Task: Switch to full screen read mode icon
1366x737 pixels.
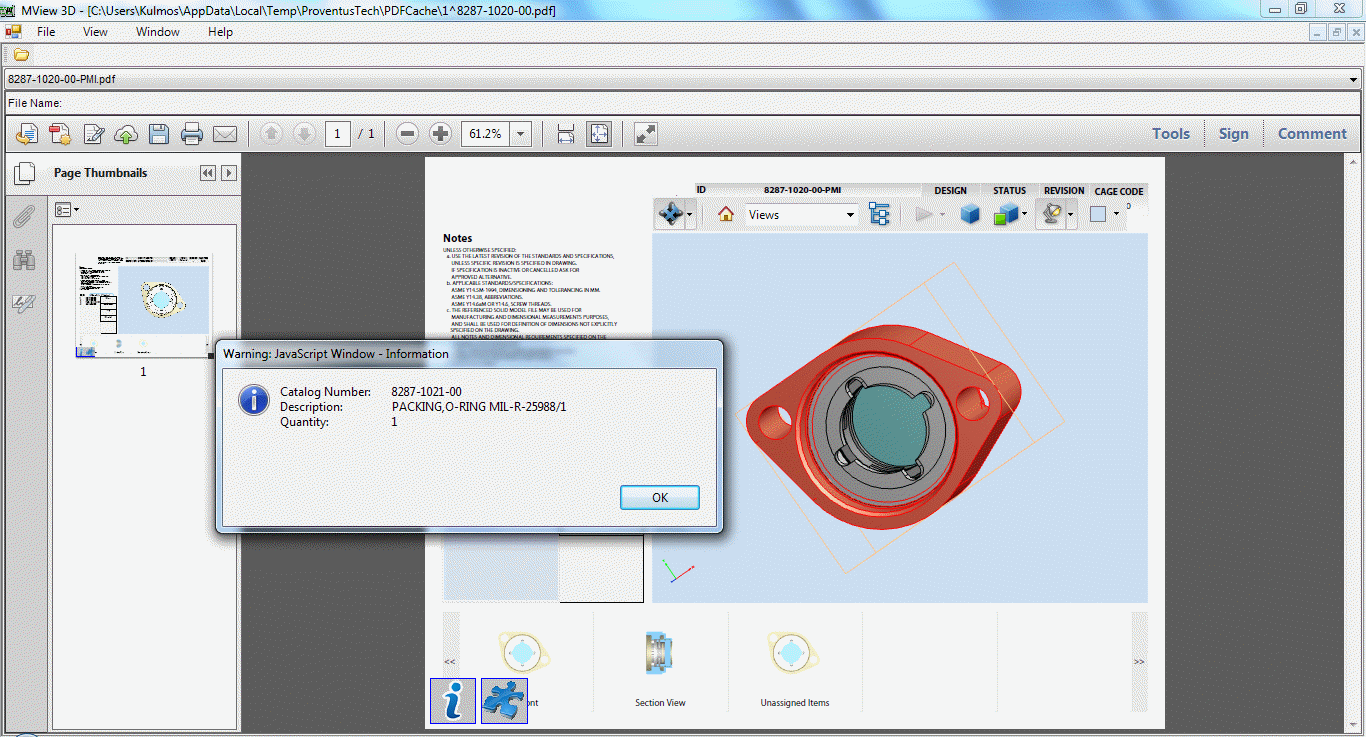Action: 646,134
